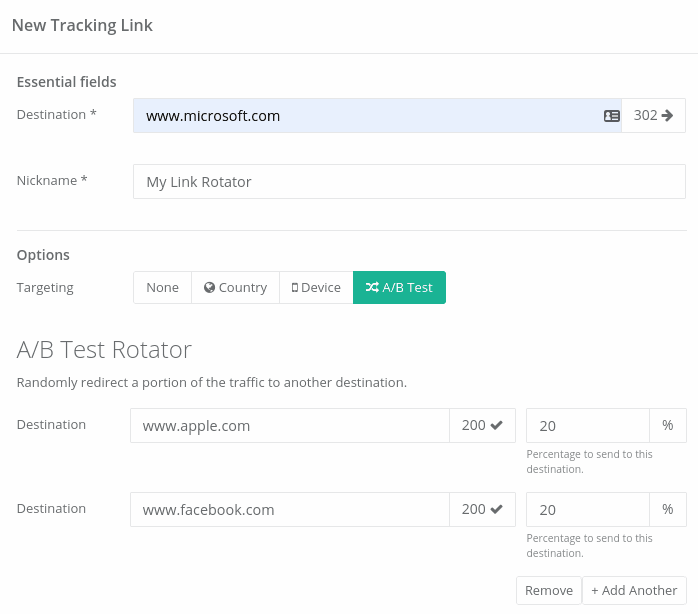Click the Nickname field My Link Rotator
The width and height of the screenshot is (698, 614).
[409, 182]
